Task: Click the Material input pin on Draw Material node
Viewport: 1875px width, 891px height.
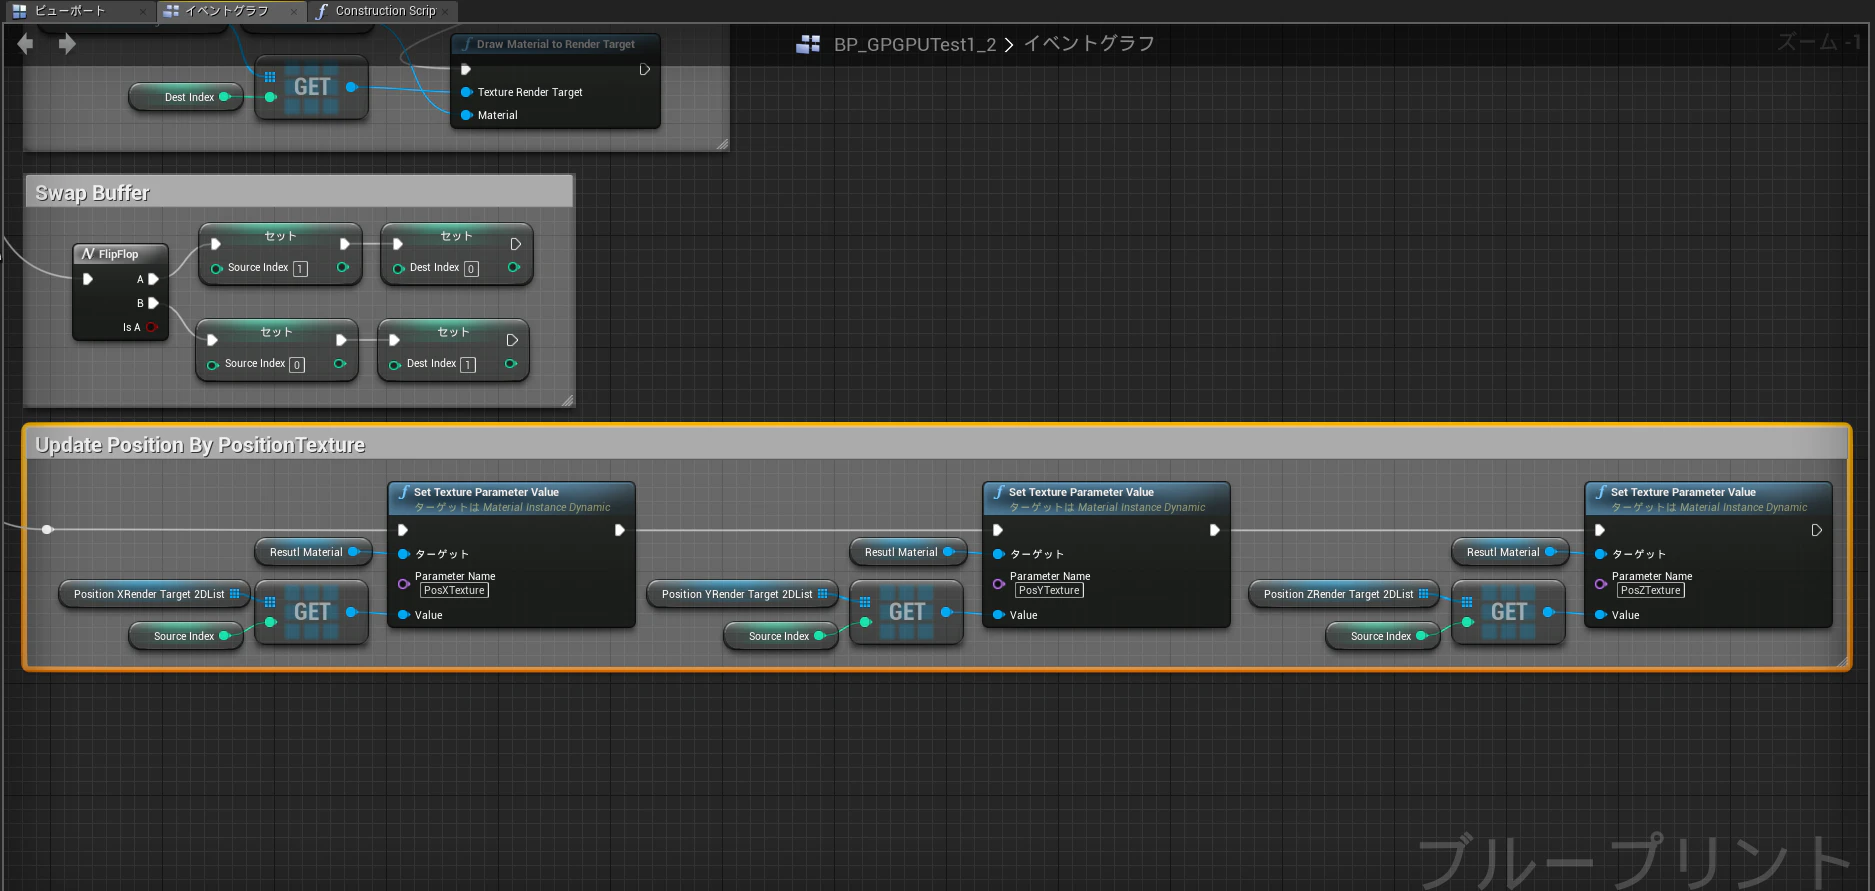Action: (467, 115)
